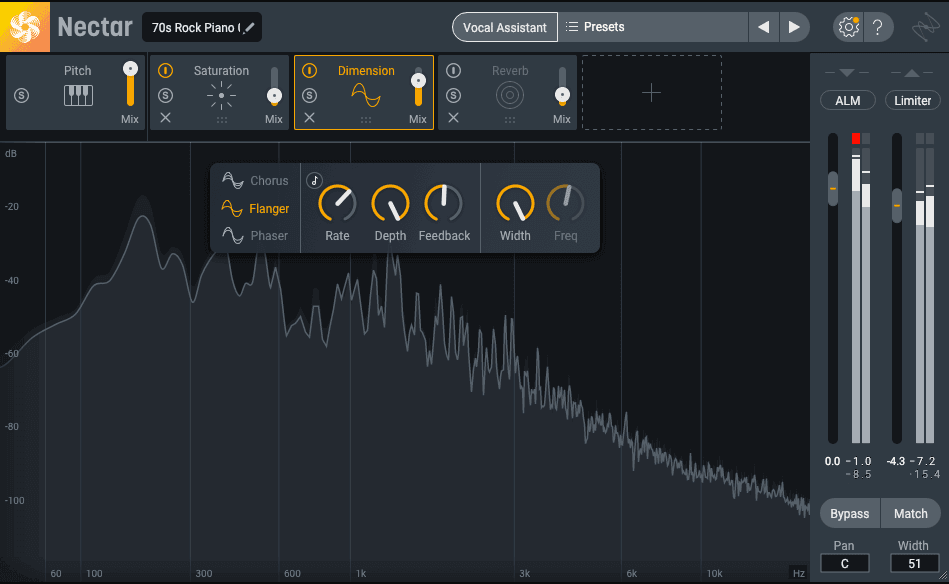Click the input peak -1.0 readout
This screenshot has width=949, height=584.
[x=859, y=461]
